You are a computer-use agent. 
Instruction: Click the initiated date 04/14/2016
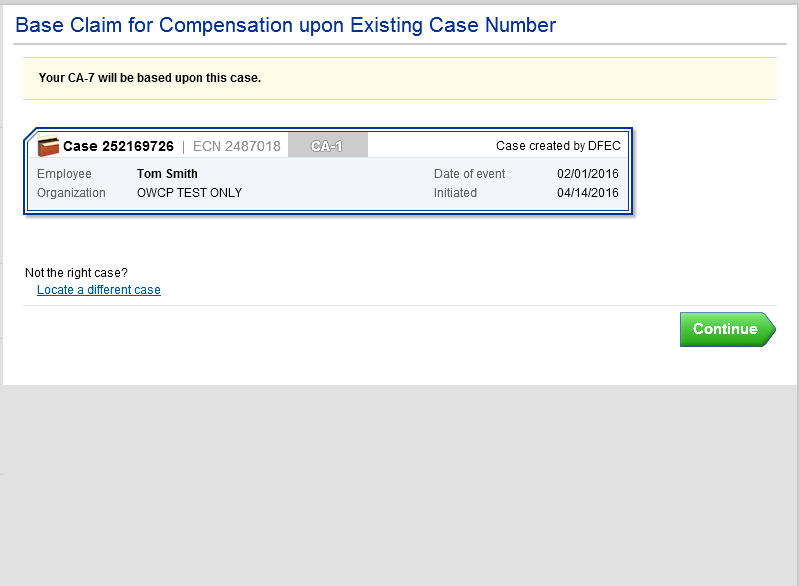(x=587, y=193)
